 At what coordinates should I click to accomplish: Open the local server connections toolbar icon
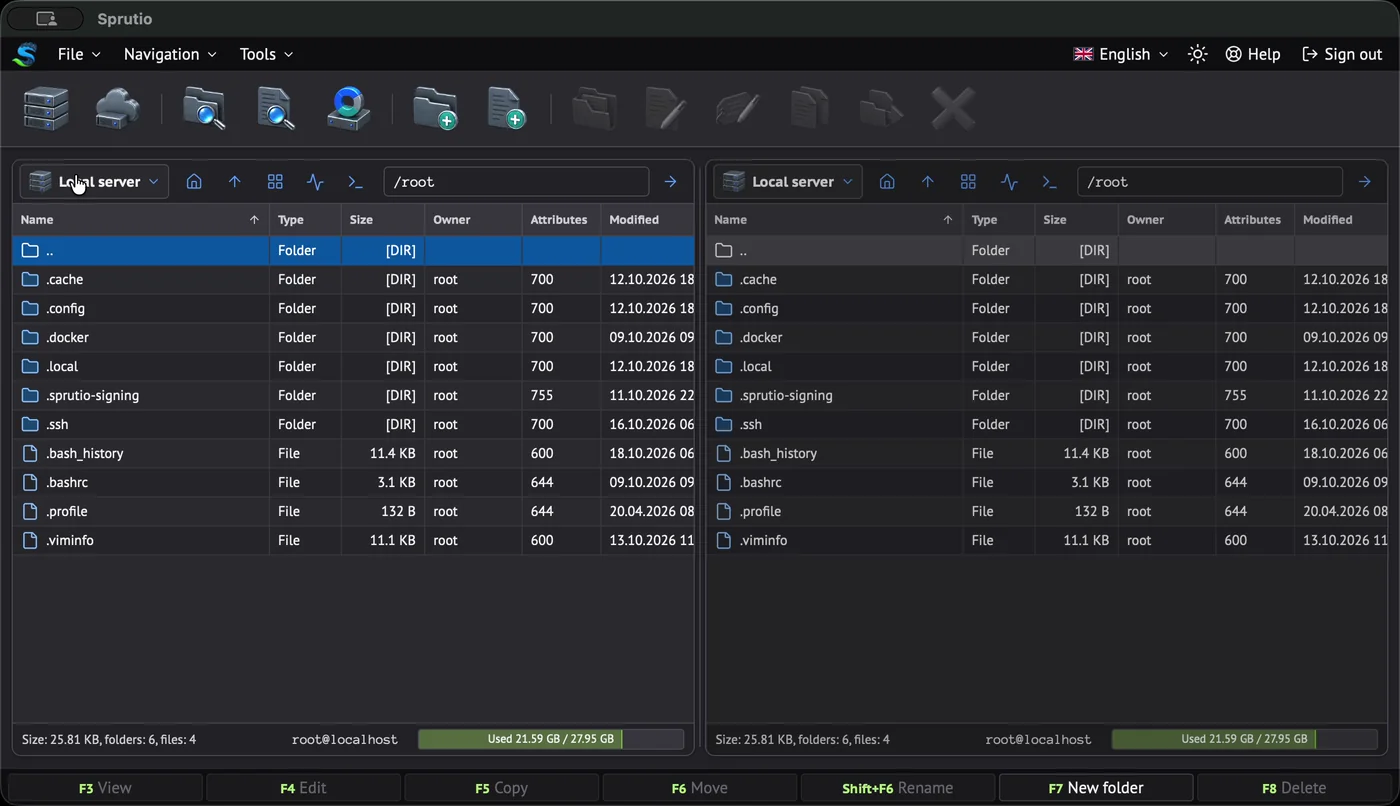pyautogui.click(x=46, y=108)
